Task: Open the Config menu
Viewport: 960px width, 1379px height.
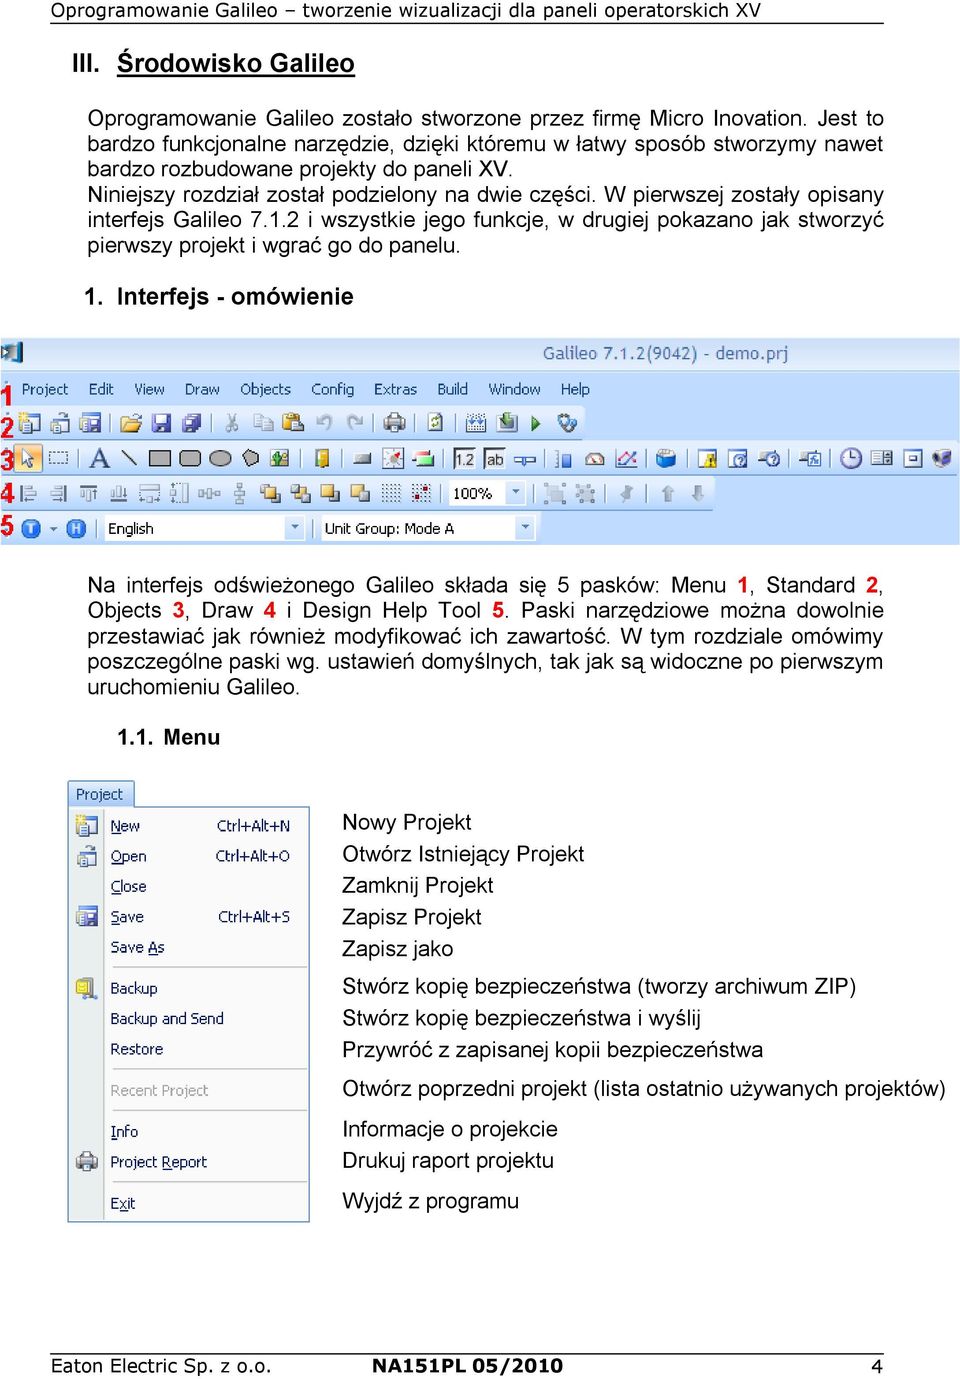Action: point(332,389)
